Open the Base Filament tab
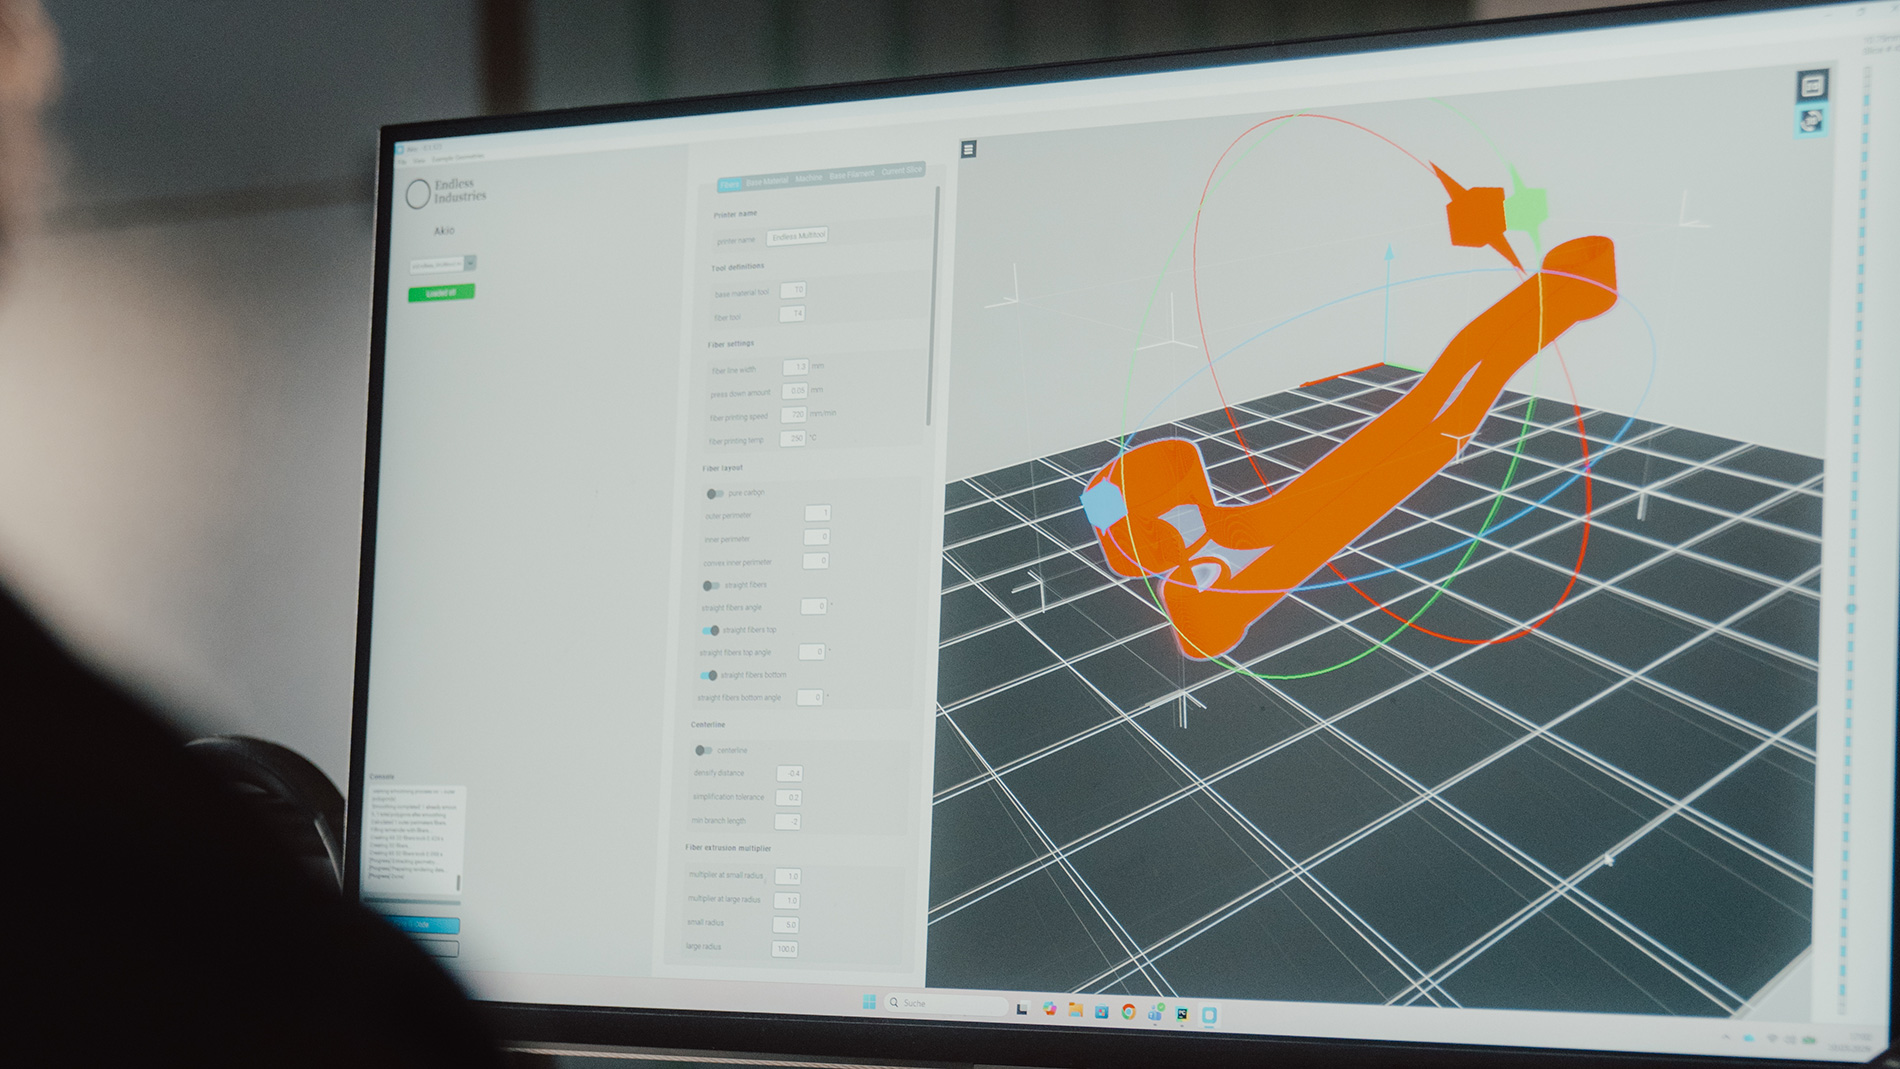The height and width of the screenshot is (1069, 1900). point(852,175)
